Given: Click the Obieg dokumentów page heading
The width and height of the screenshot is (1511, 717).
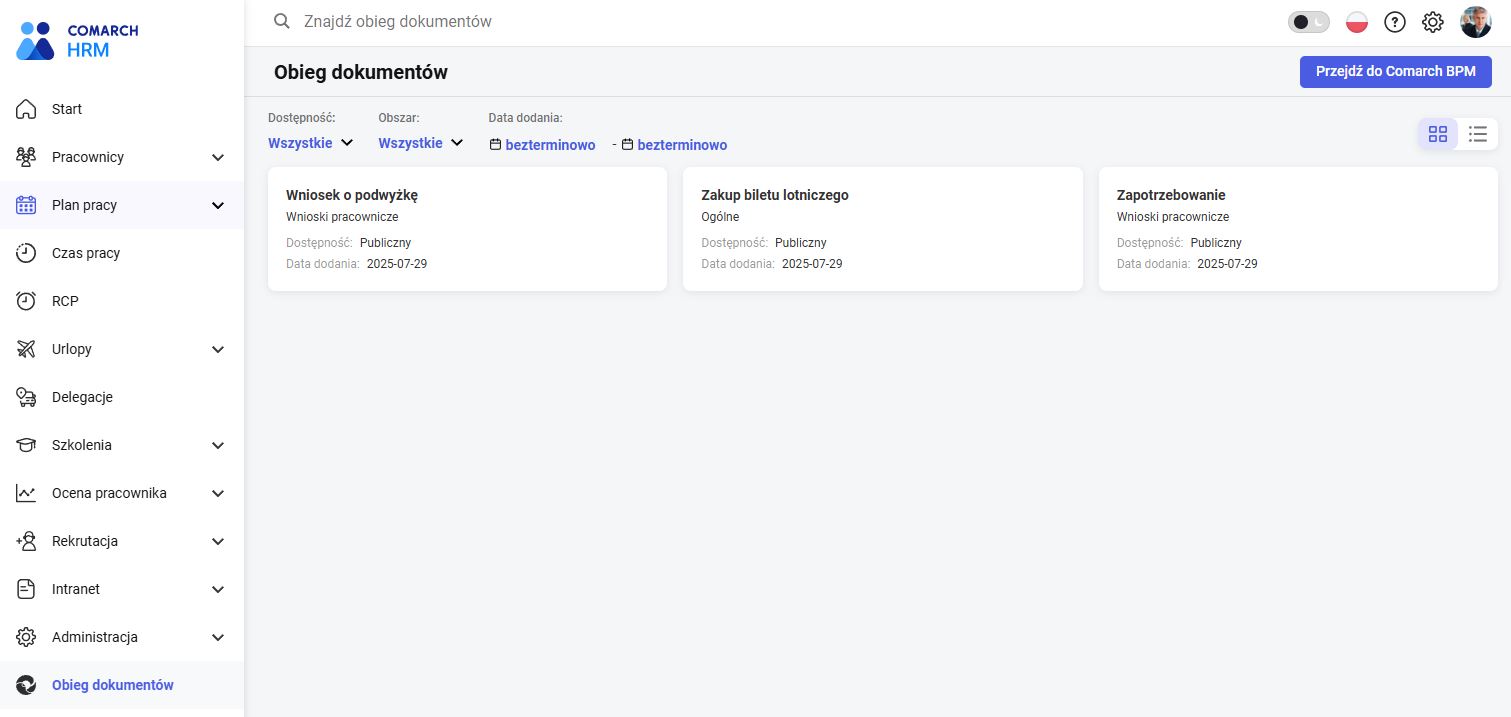Looking at the screenshot, I should (x=361, y=72).
